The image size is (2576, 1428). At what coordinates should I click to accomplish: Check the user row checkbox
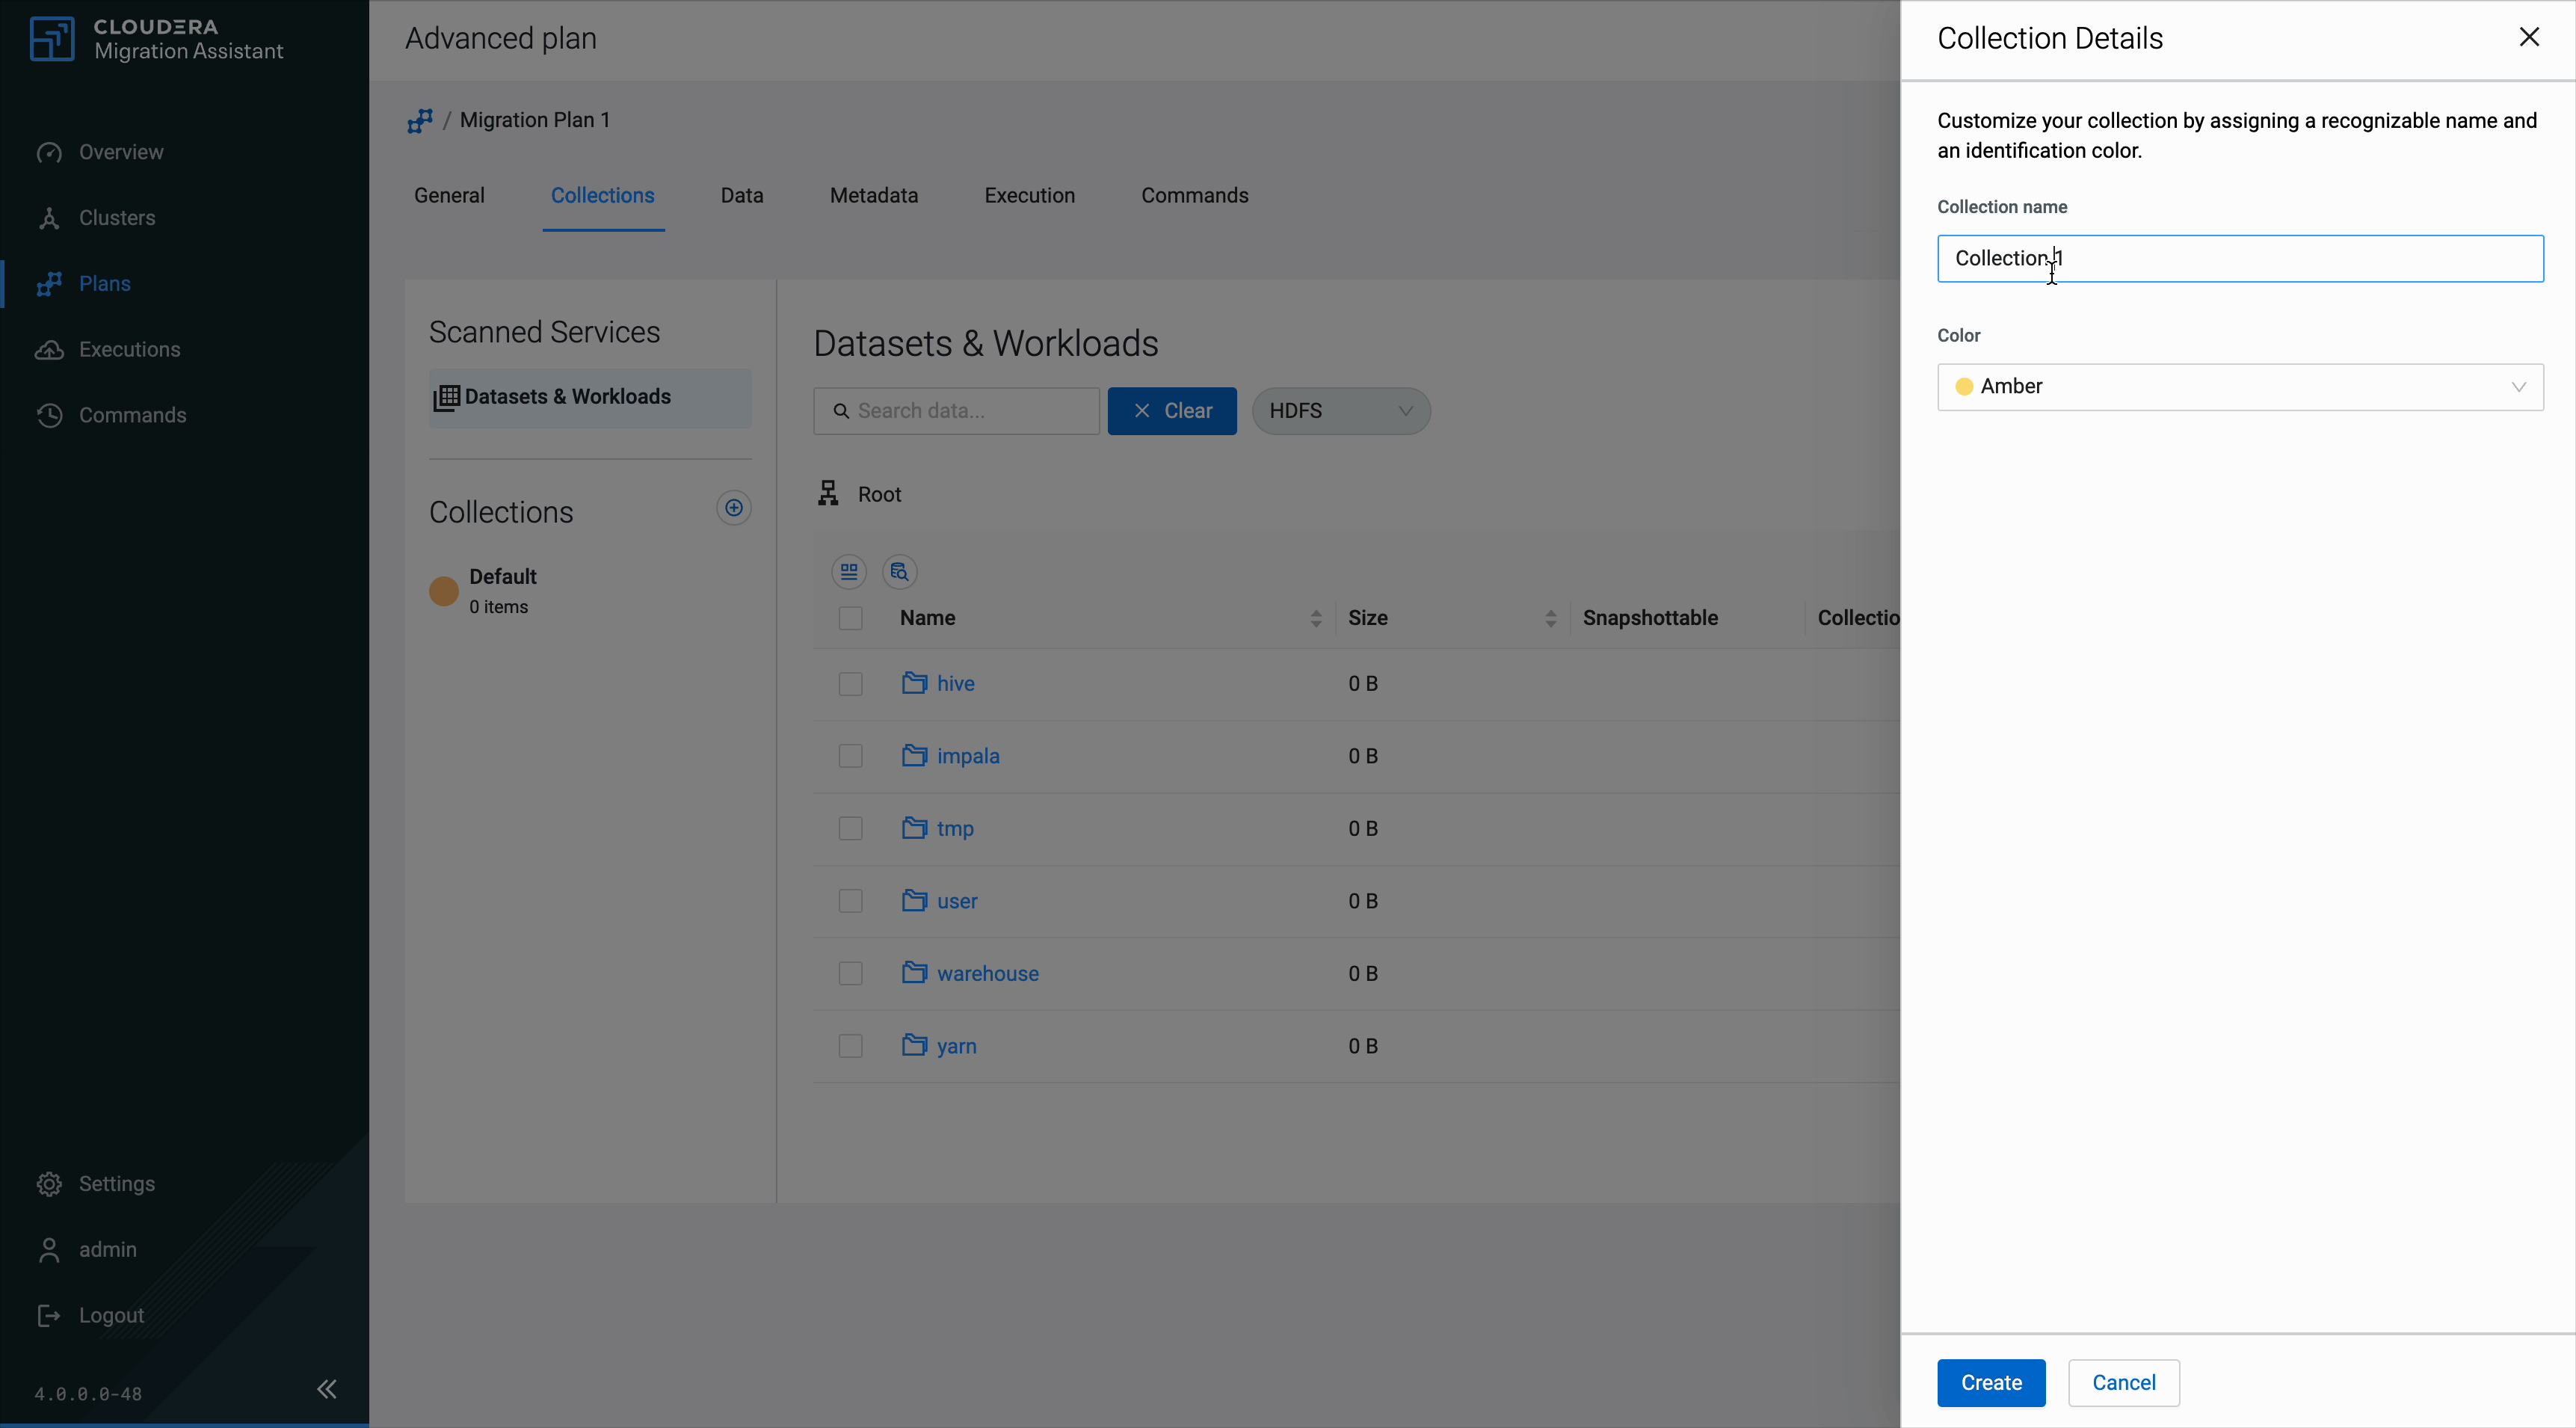coord(851,901)
